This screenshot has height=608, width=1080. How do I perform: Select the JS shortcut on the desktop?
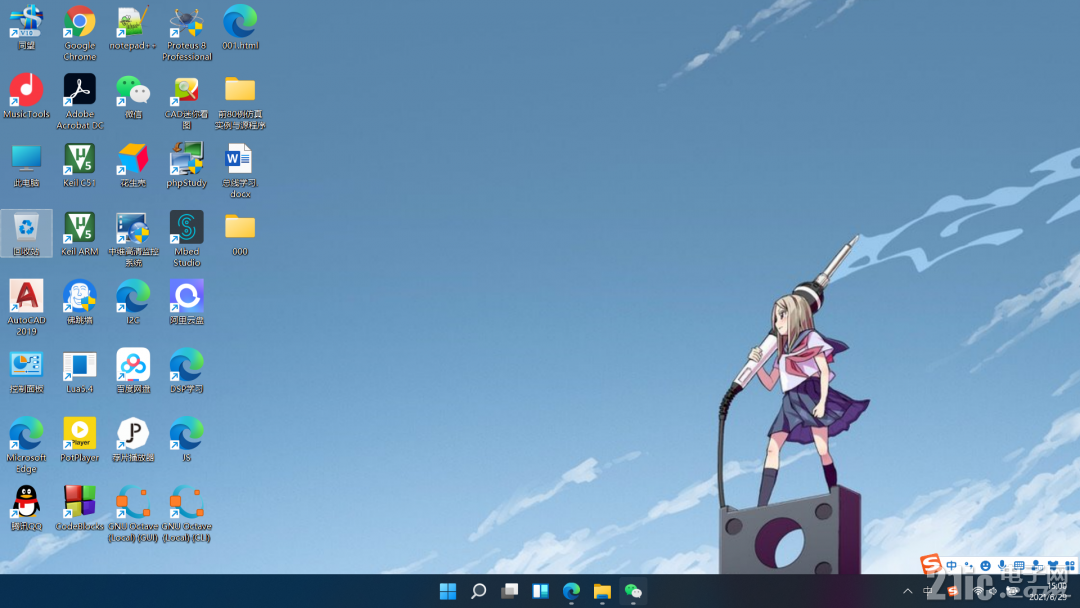pos(187,439)
